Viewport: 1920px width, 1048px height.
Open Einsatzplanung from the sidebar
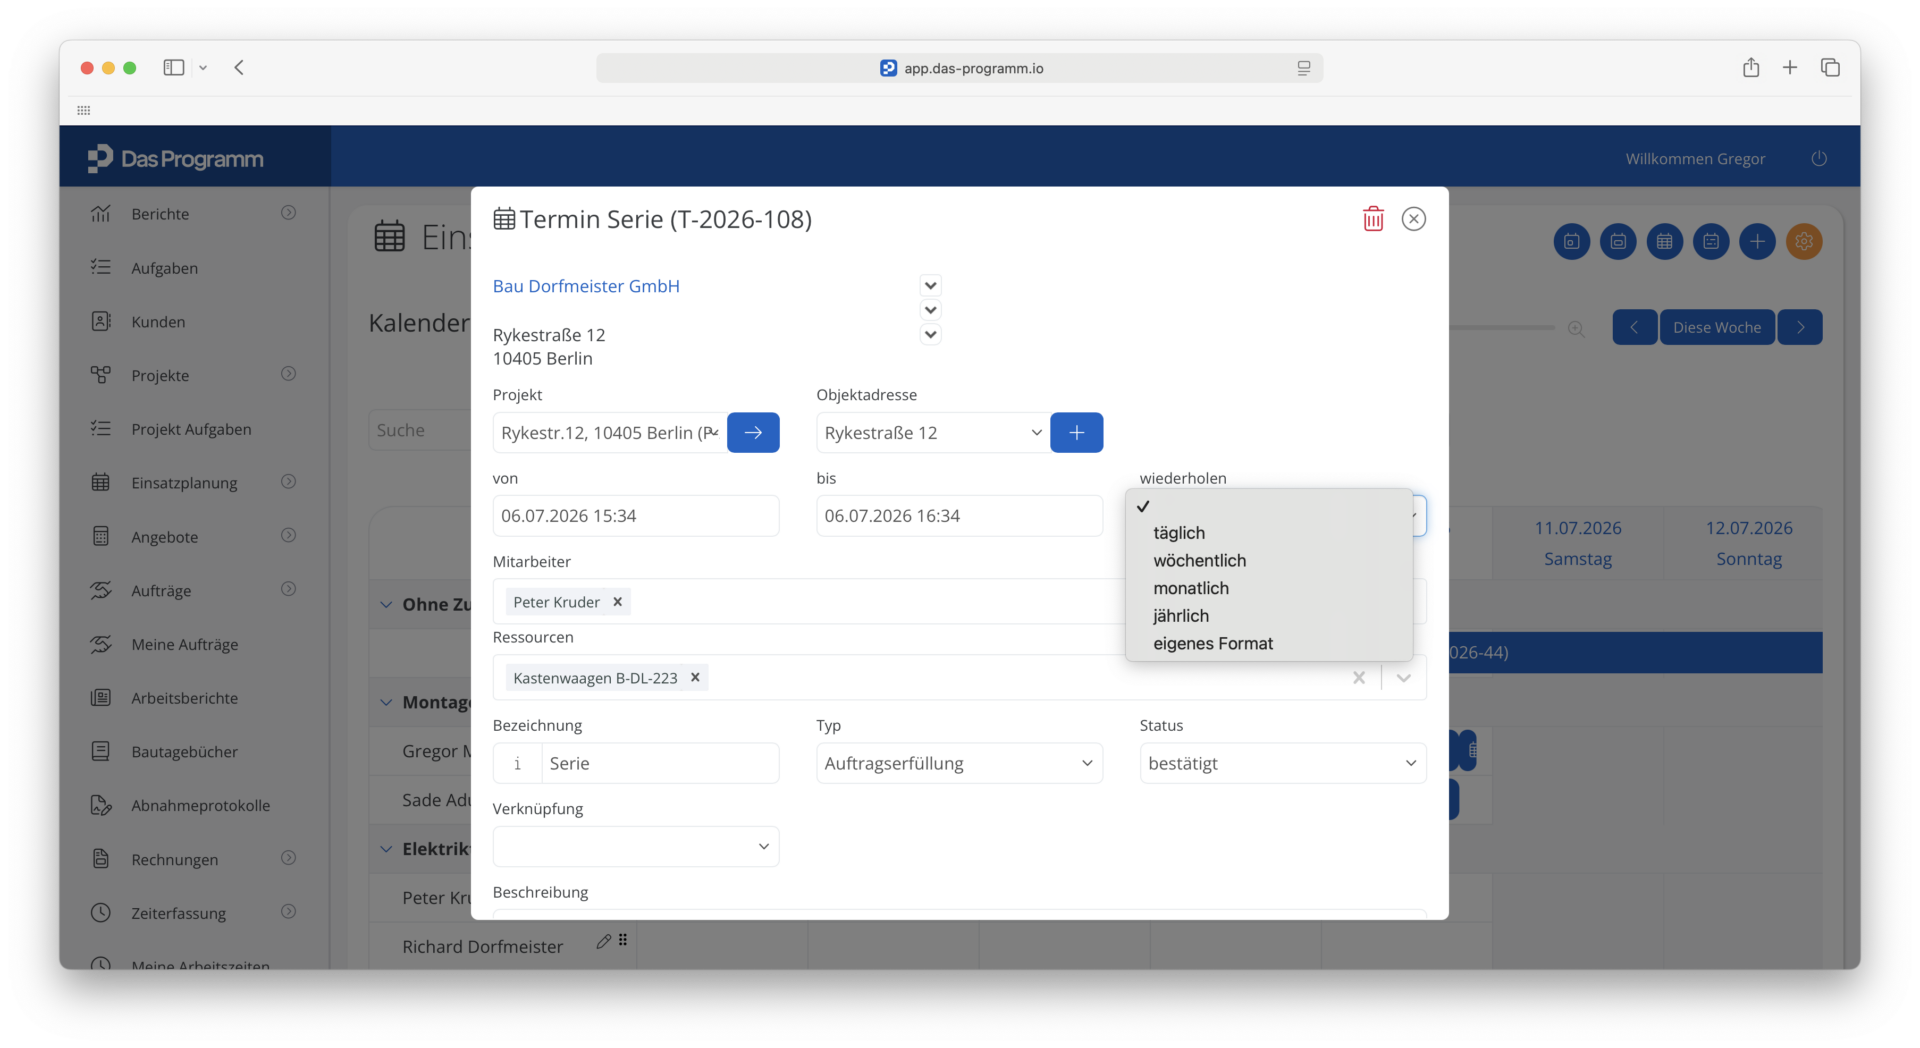[184, 483]
